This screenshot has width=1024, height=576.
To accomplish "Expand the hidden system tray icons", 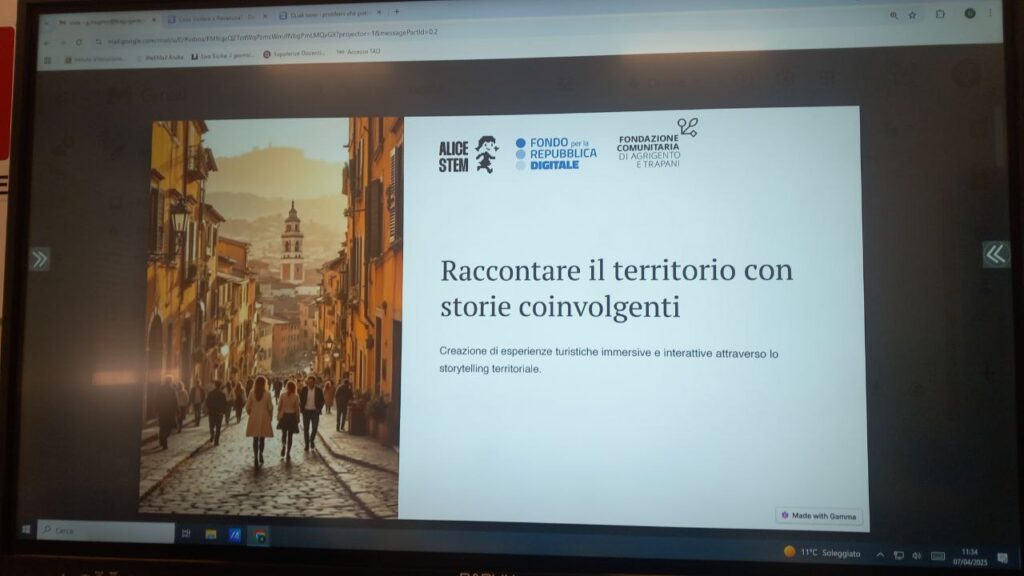I will (880, 554).
